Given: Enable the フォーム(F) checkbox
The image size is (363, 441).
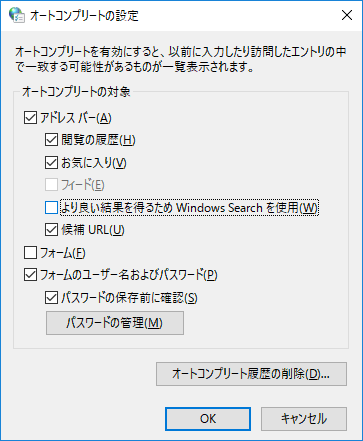Looking at the screenshot, I should 30,253.
